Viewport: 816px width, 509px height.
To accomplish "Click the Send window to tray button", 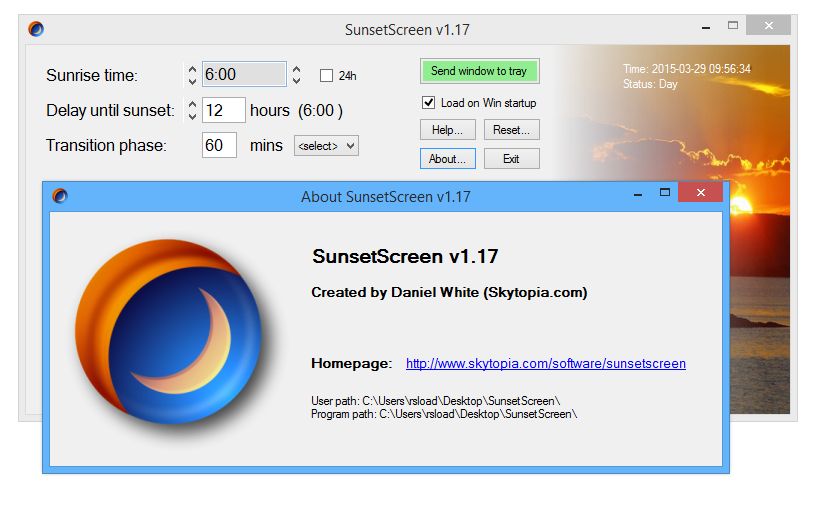I will pyautogui.click(x=479, y=71).
